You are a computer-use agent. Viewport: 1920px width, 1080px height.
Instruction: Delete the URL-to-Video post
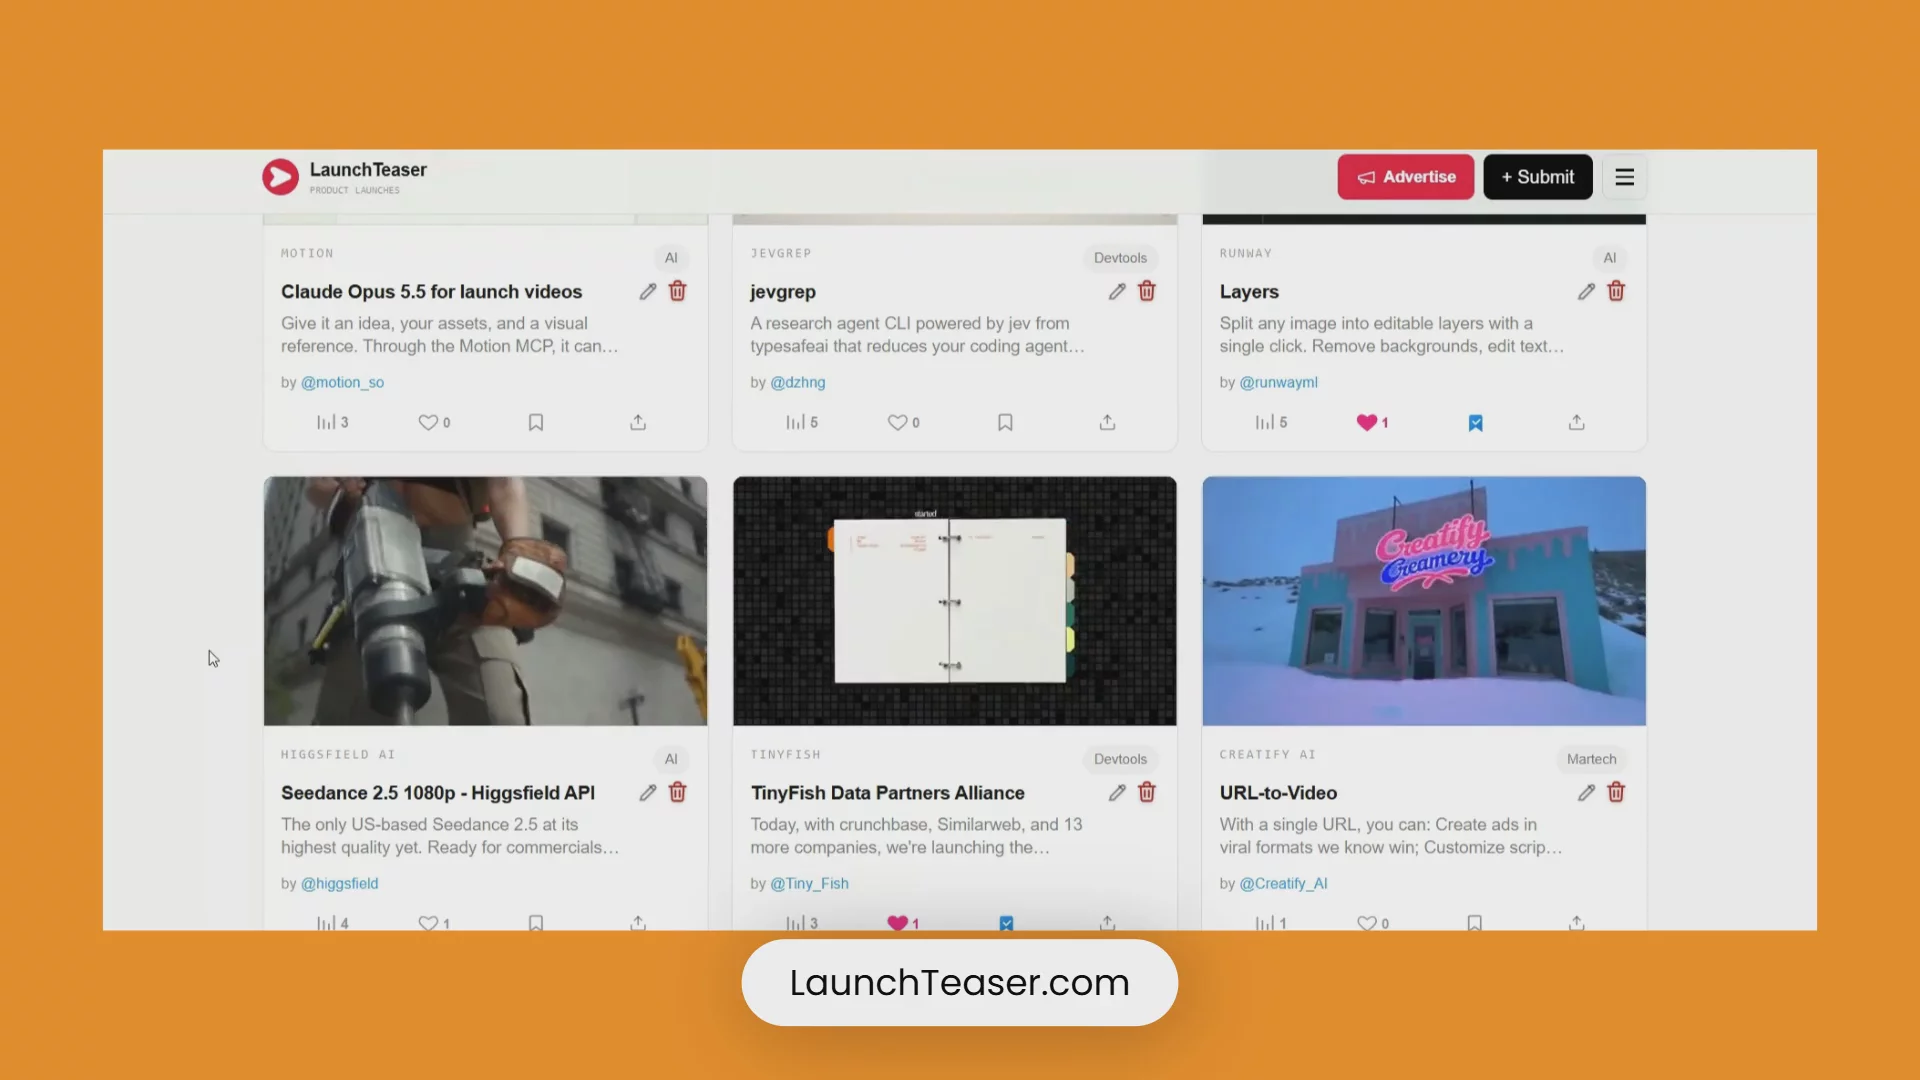click(x=1616, y=792)
